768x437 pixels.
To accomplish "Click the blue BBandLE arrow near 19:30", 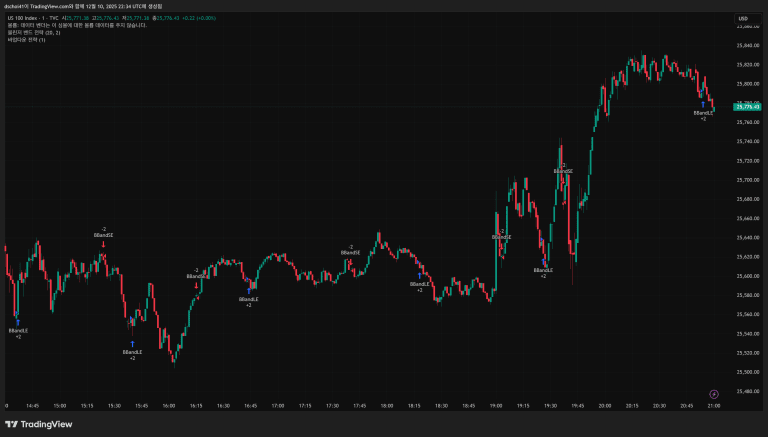I will coord(543,262).
